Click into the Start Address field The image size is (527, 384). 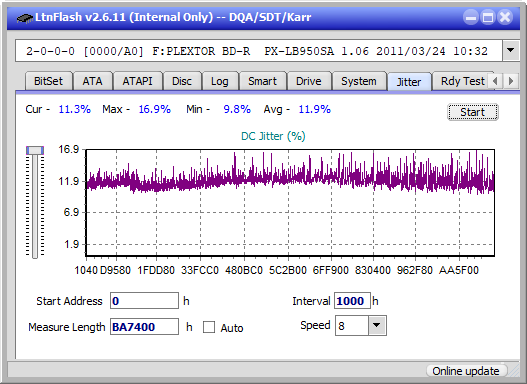(x=145, y=301)
